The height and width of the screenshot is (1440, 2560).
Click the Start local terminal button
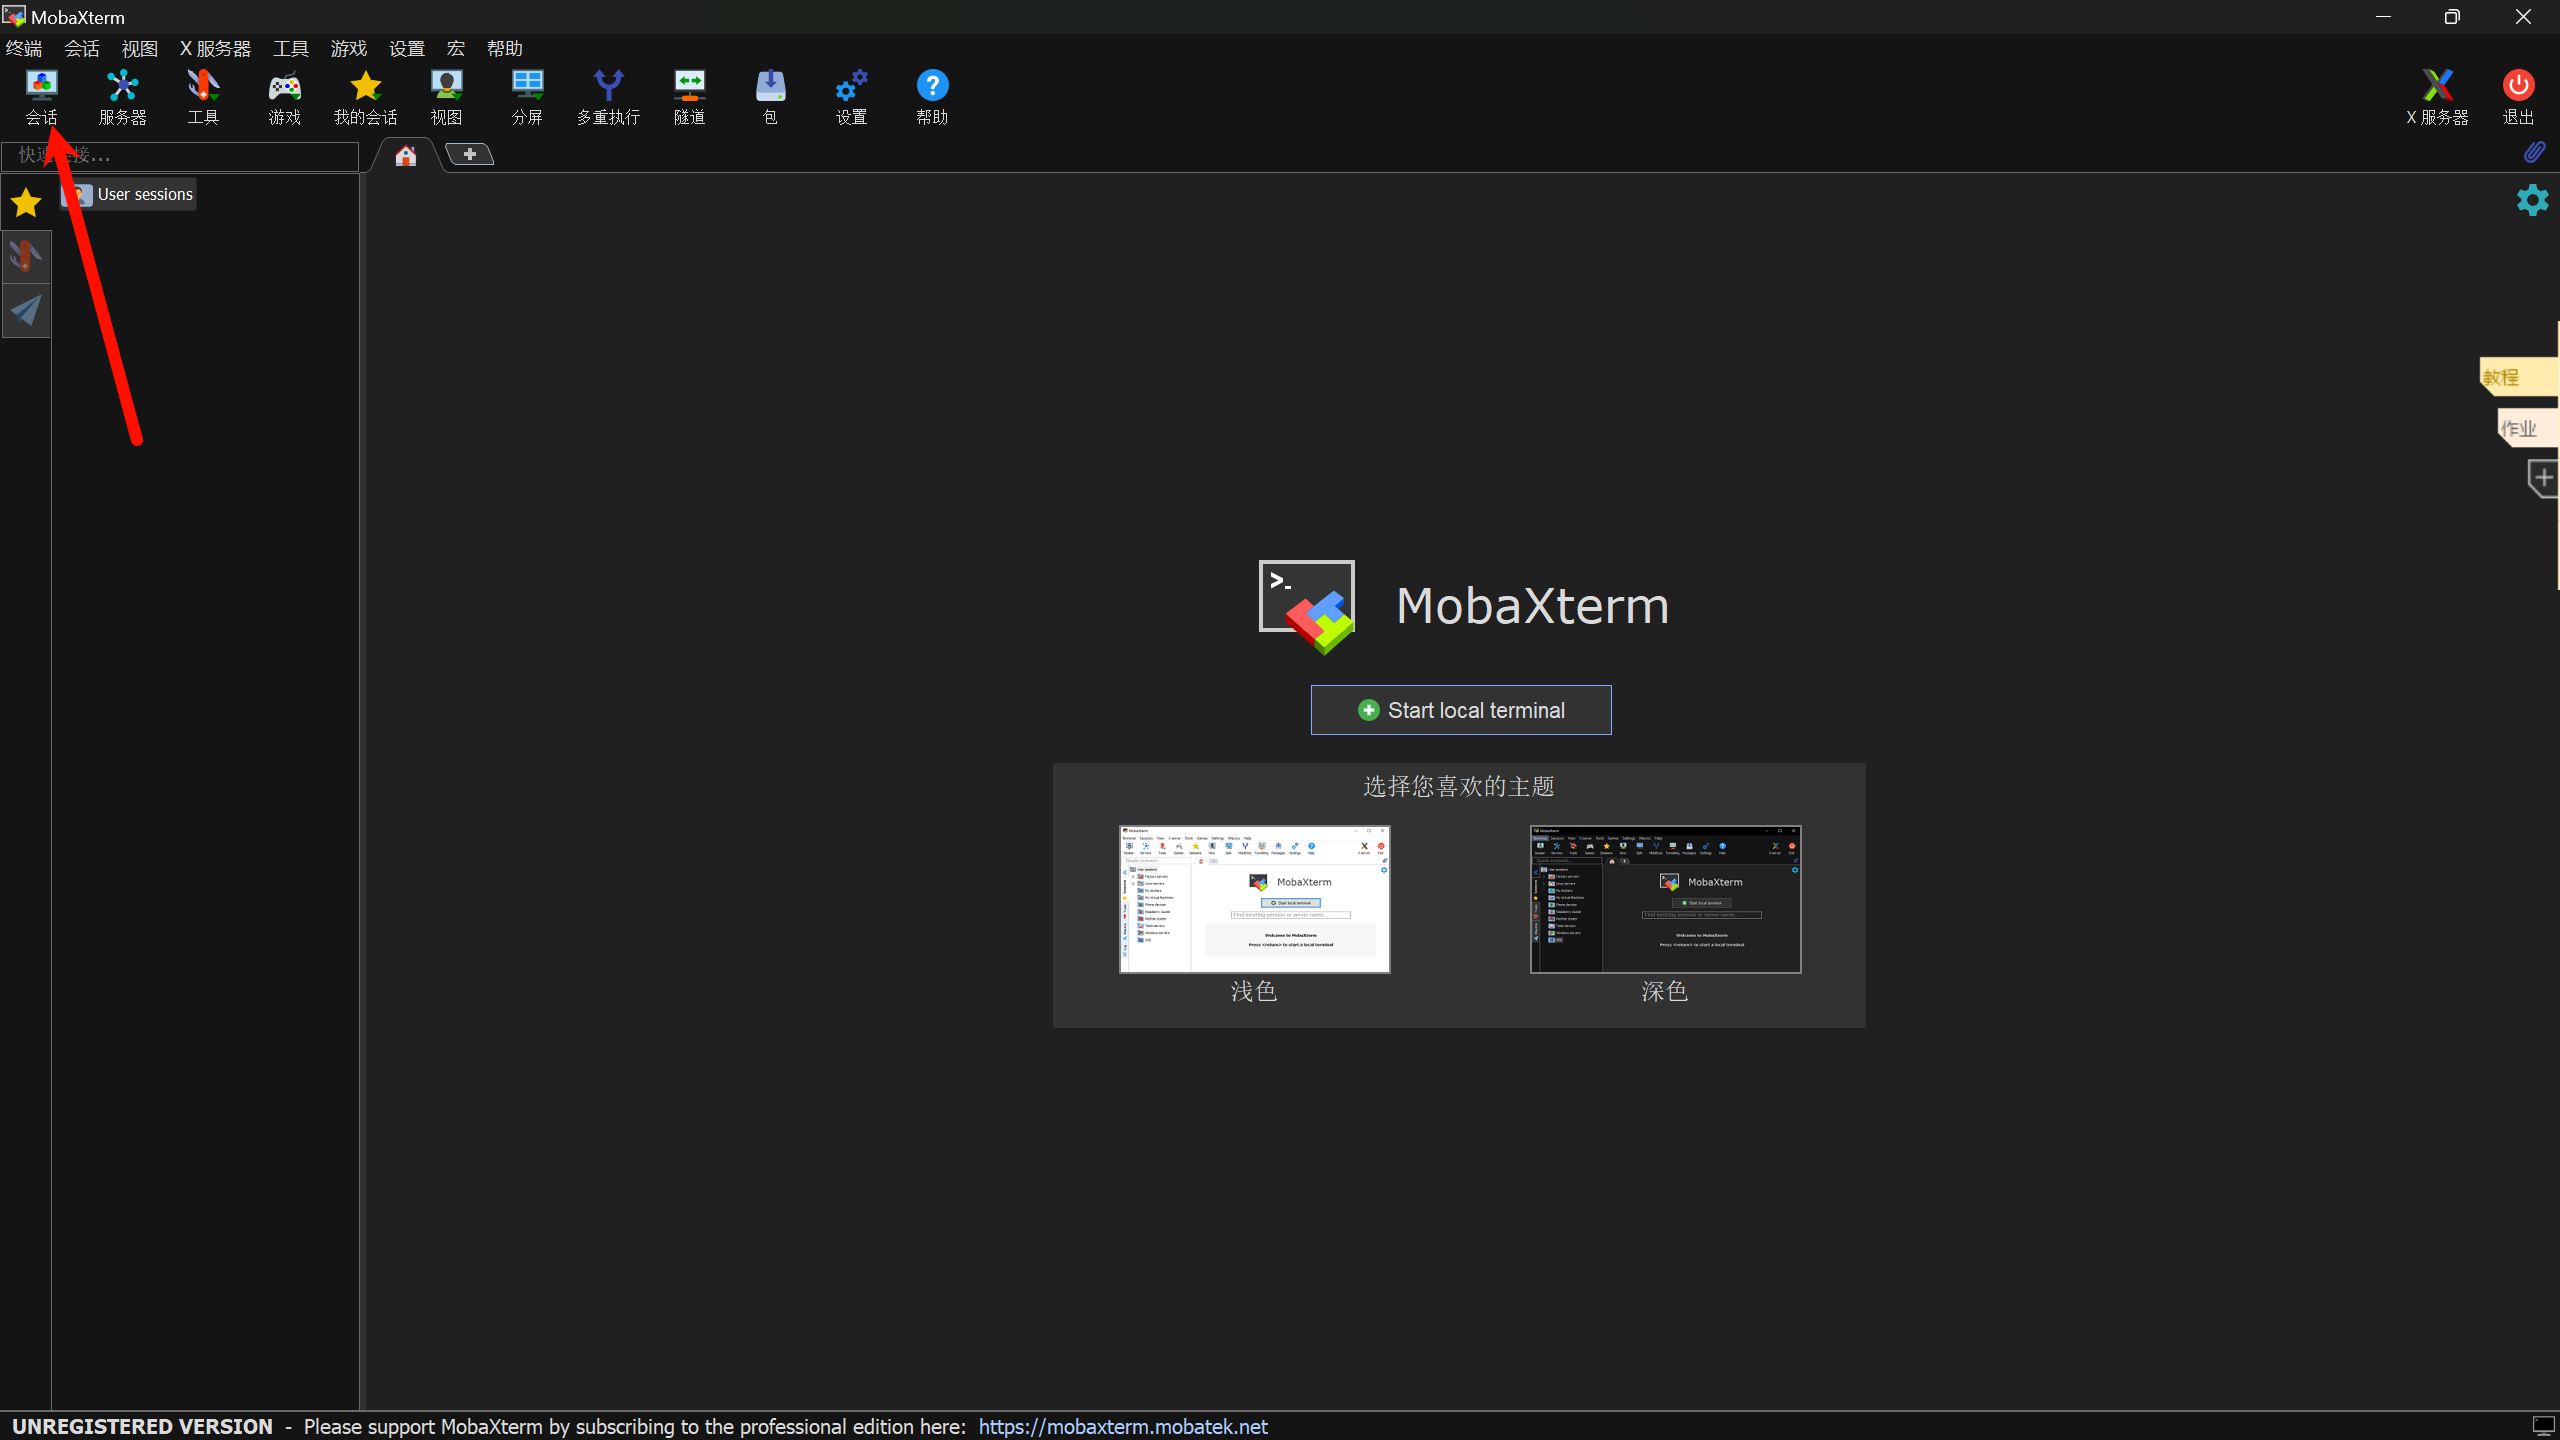pos(1461,710)
